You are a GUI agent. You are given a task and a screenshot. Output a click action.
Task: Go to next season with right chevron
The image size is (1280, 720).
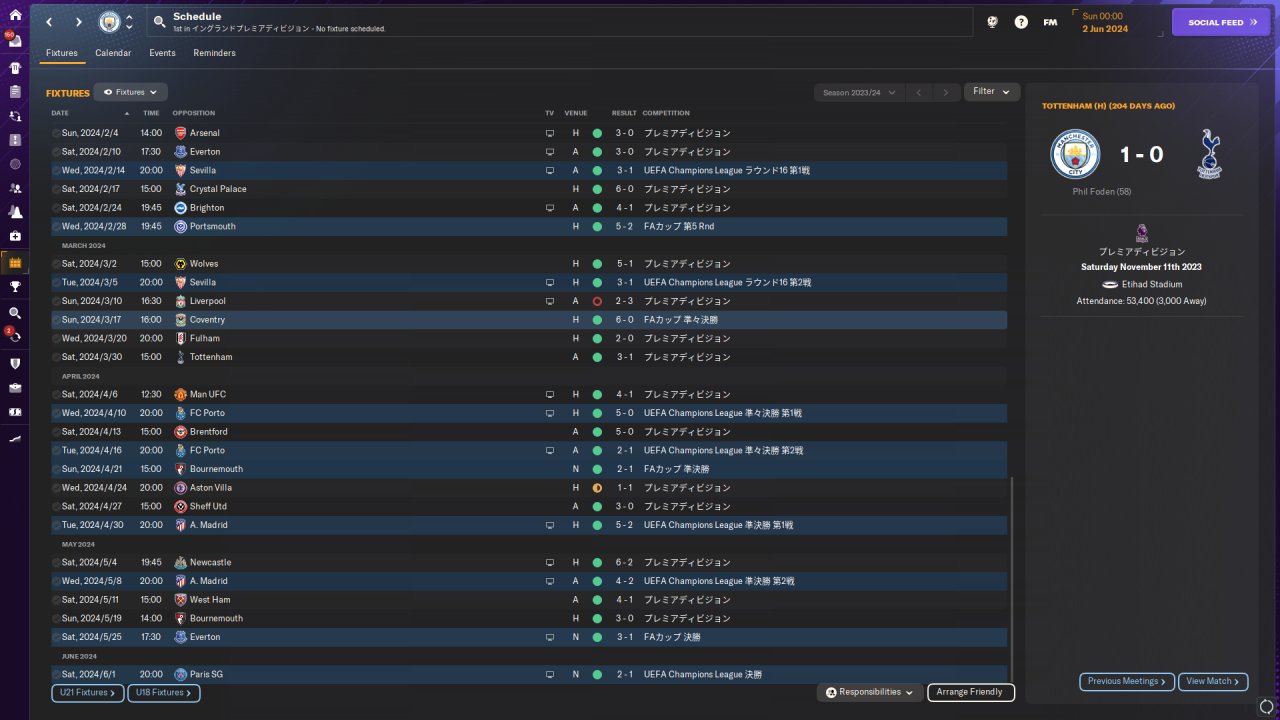pos(946,92)
